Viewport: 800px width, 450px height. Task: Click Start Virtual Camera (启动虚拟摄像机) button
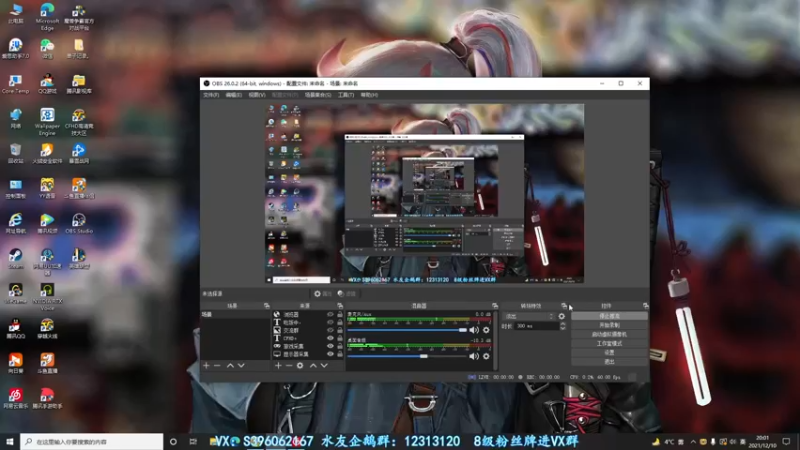click(609, 334)
